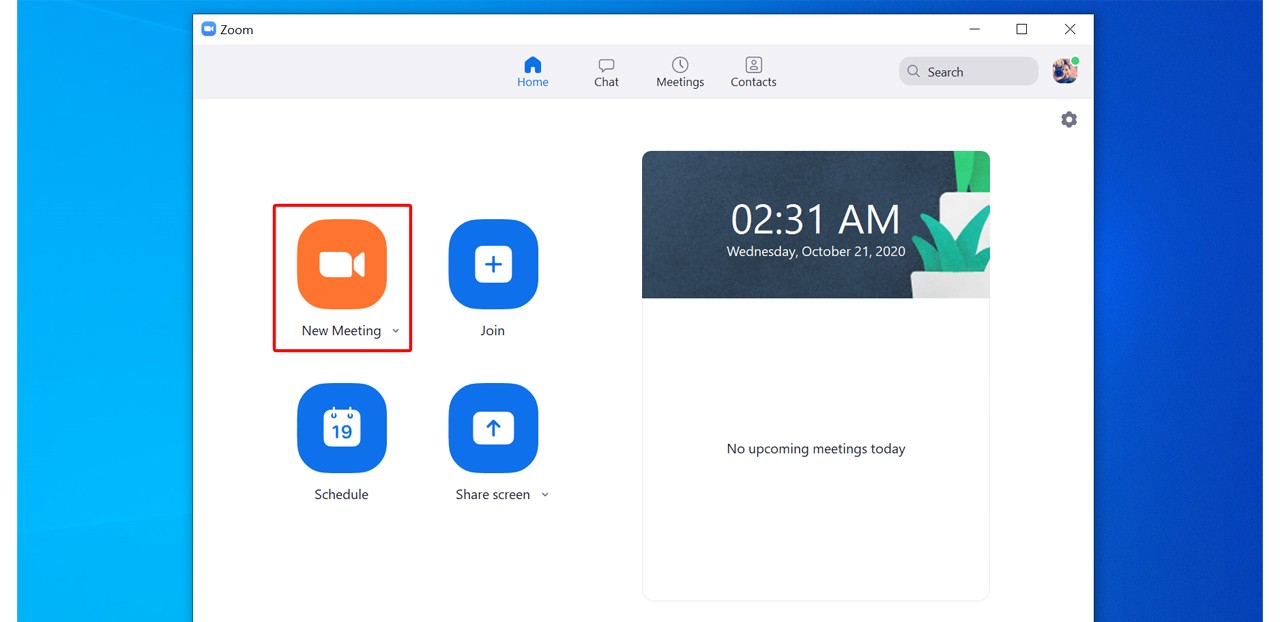Click the upcoming meetings panel
1280x622 pixels.
click(x=815, y=448)
